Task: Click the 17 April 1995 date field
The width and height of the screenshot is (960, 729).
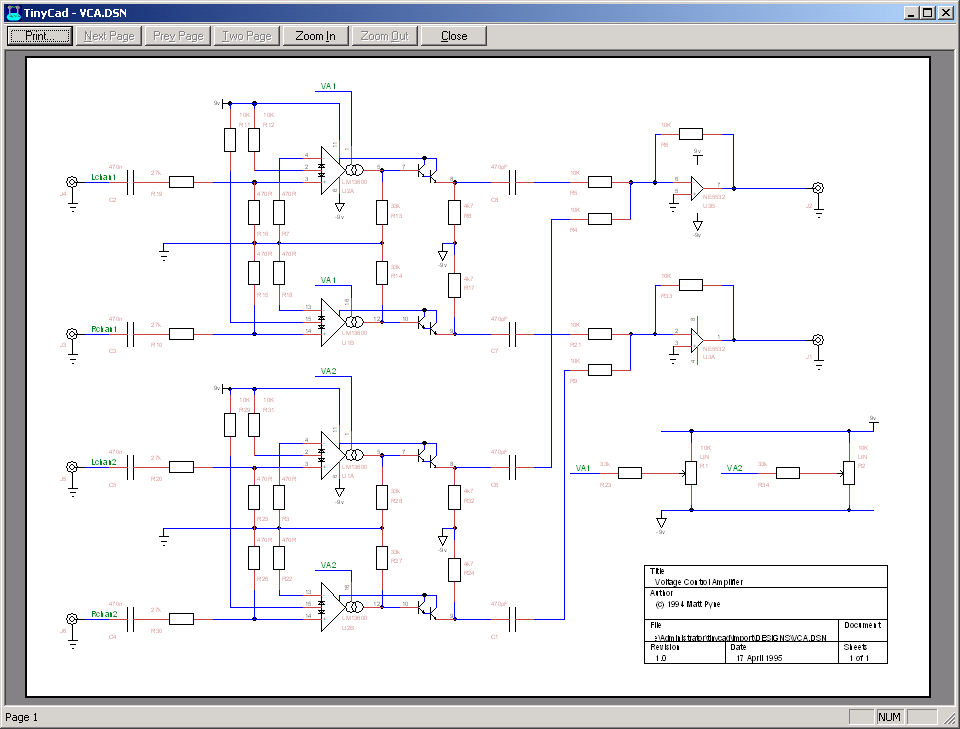Action: tap(759, 658)
